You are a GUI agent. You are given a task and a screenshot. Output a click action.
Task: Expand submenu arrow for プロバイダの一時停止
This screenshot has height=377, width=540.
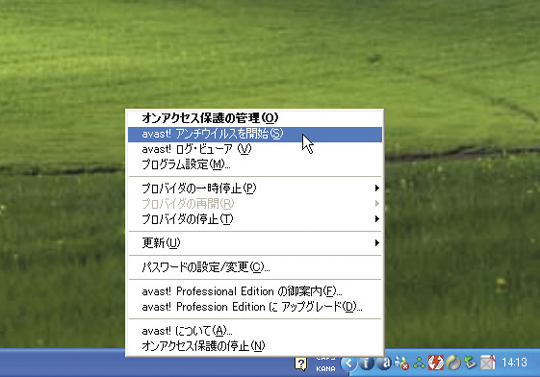[x=377, y=188]
